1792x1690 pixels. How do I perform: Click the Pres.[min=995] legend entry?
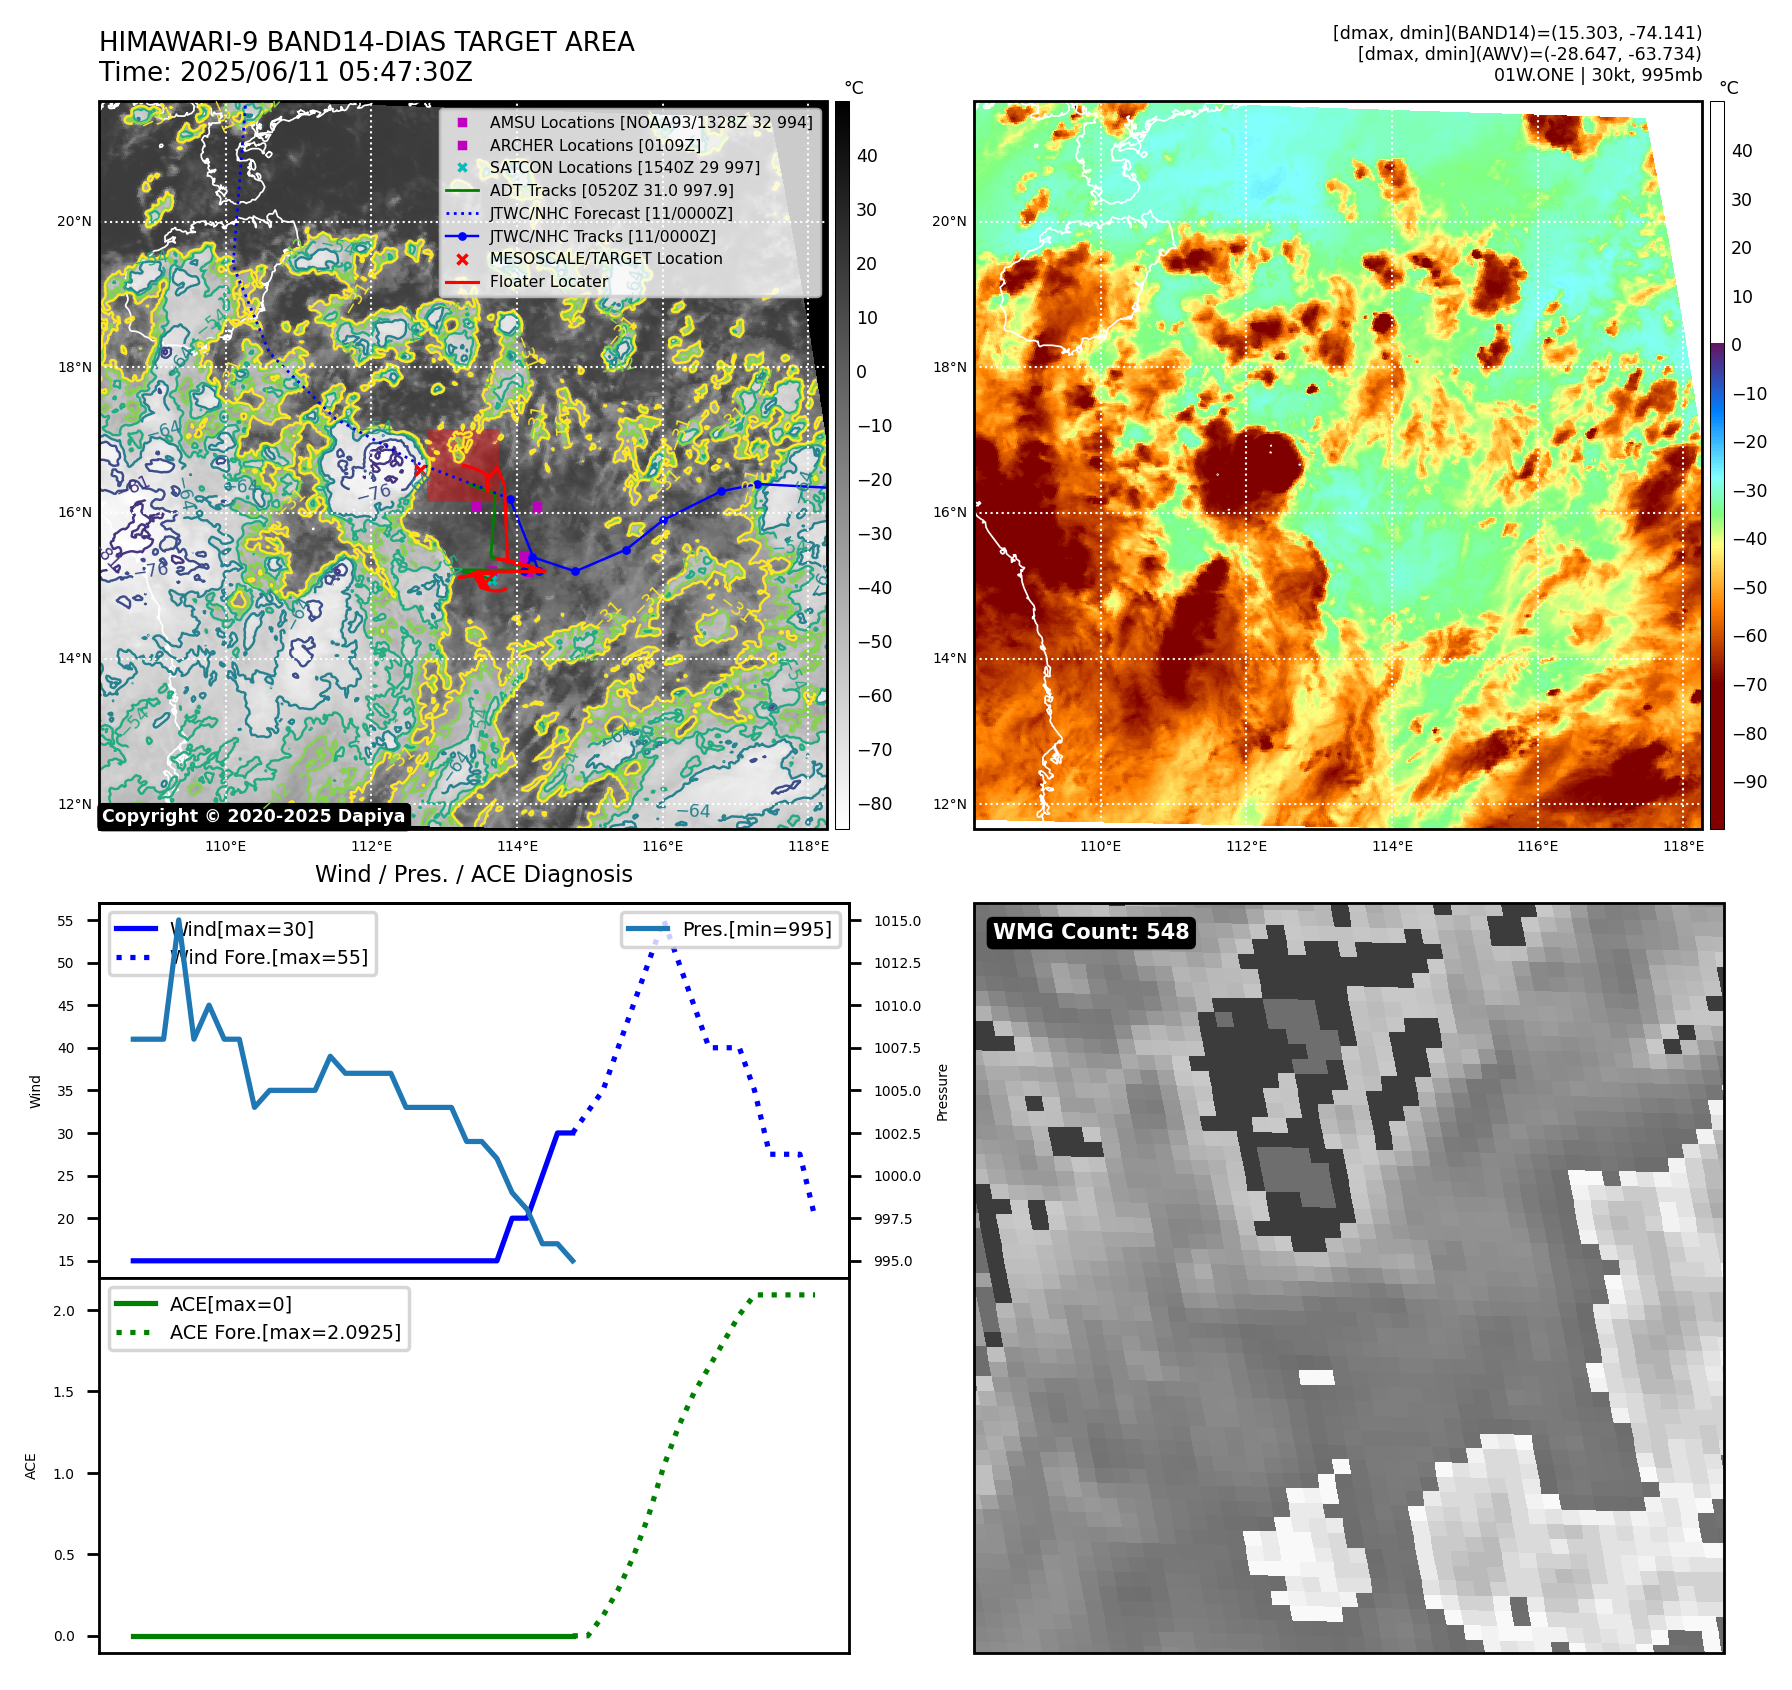pos(730,929)
